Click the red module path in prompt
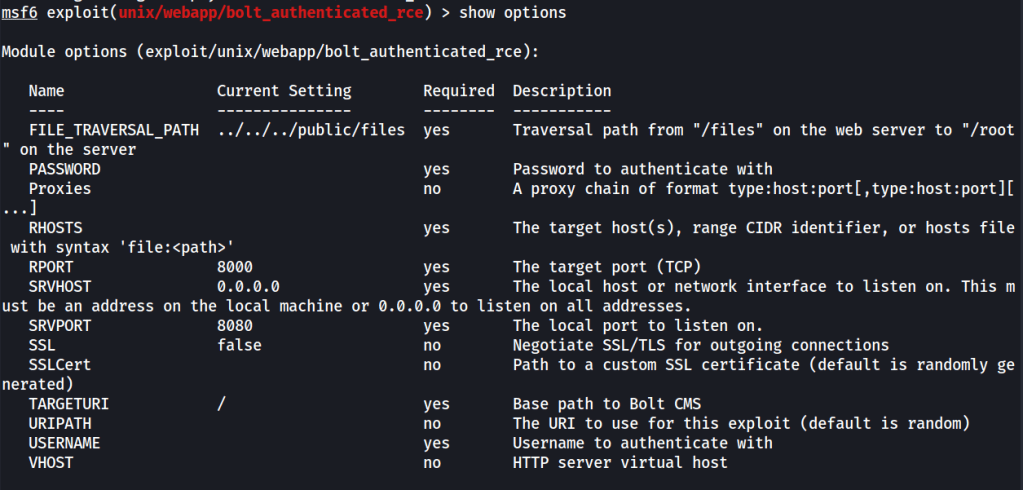Viewport: 1023px width, 490px height. (249, 13)
